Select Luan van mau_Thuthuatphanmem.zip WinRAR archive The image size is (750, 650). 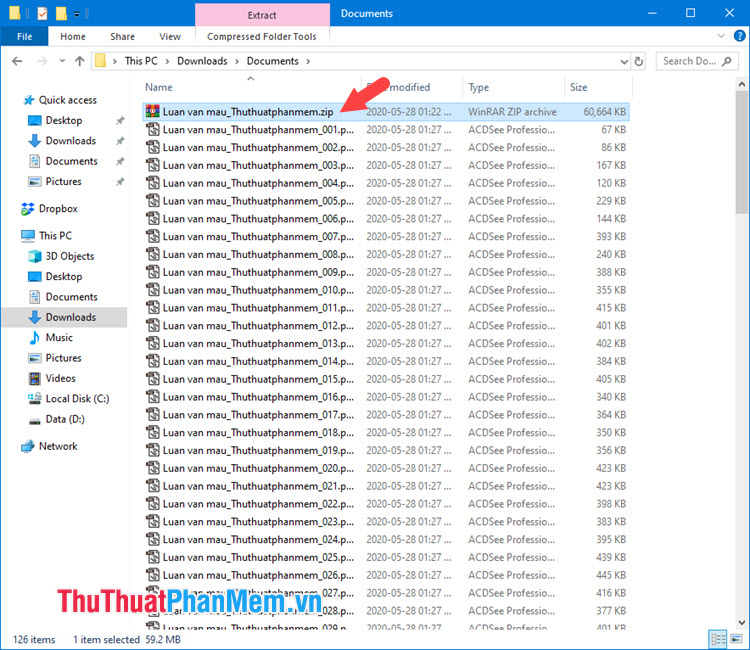click(x=386, y=112)
